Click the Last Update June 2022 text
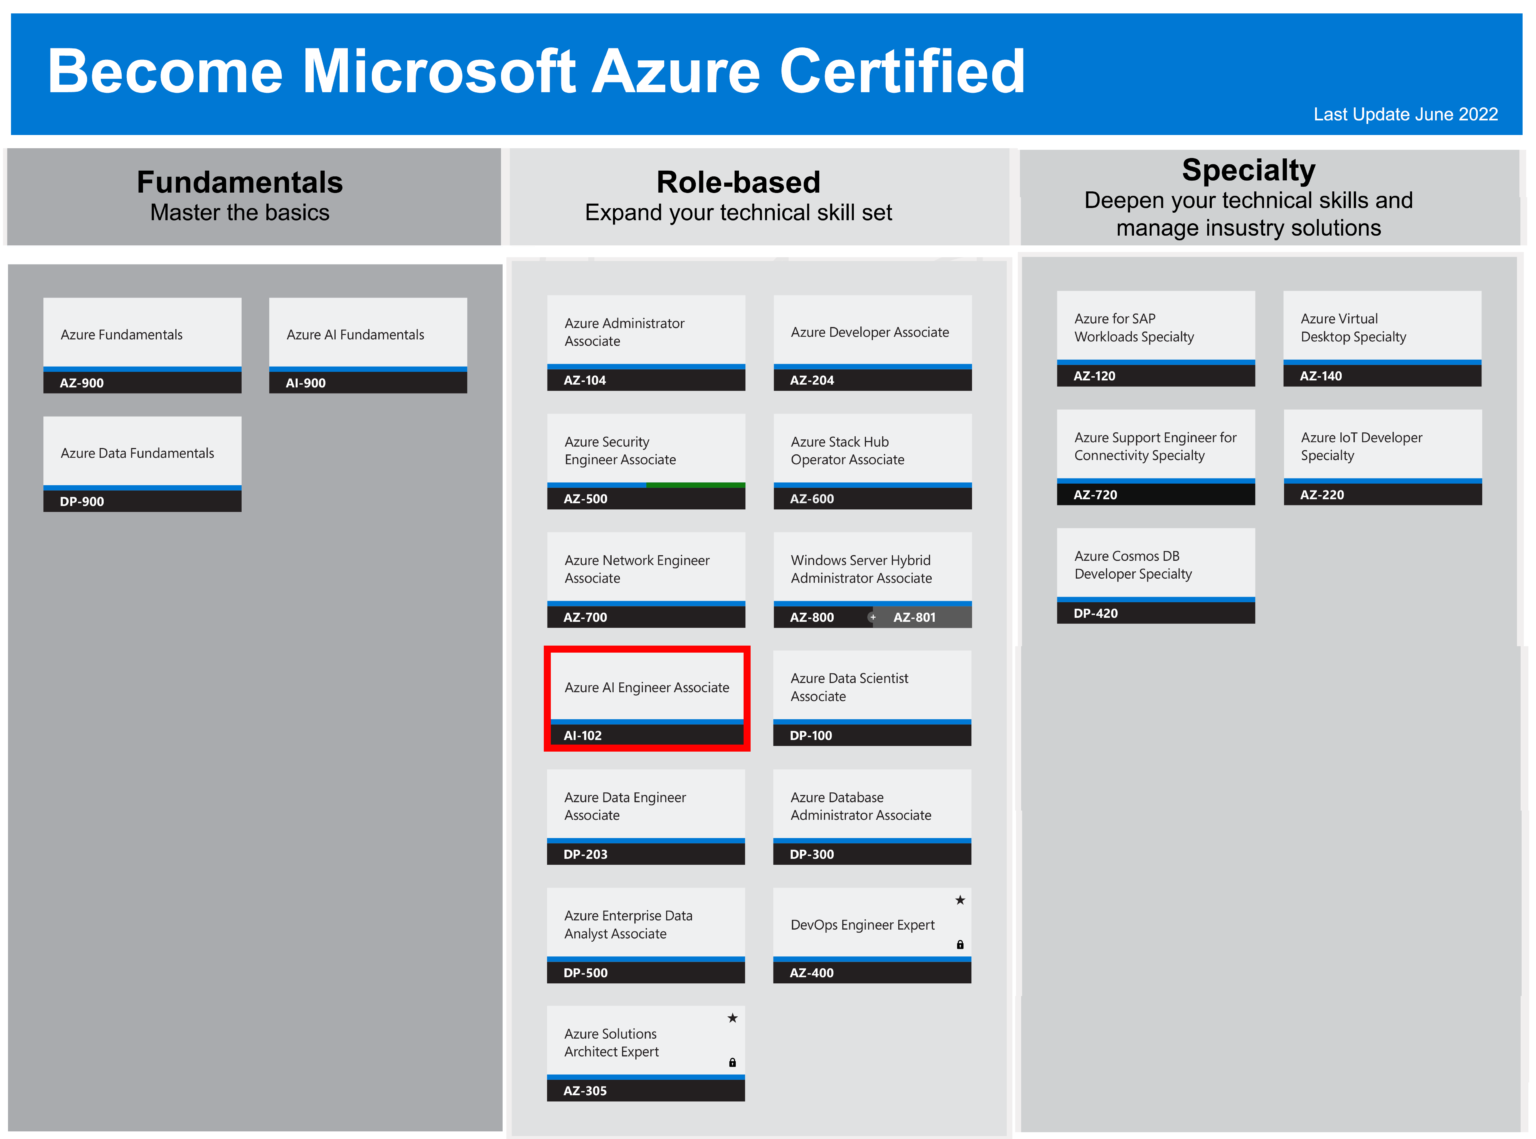The height and width of the screenshot is (1139, 1536). (1406, 114)
